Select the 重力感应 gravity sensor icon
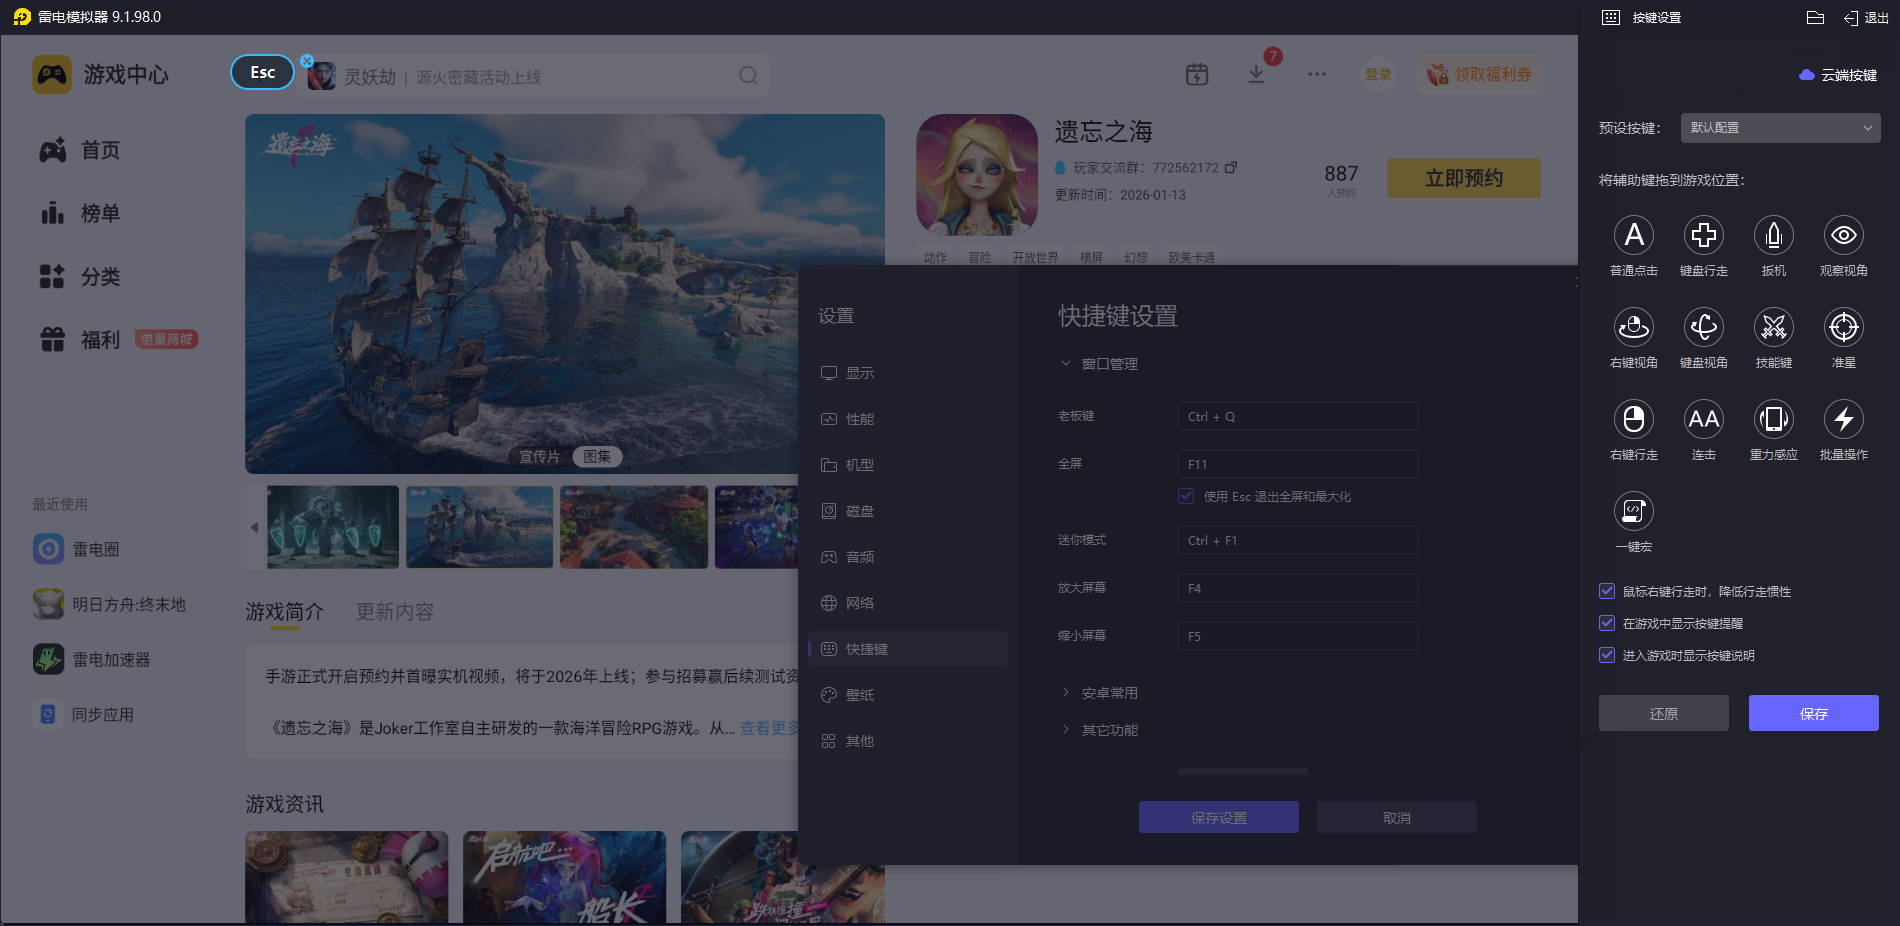Screen dimensions: 1900x926 pyautogui.click(x=1774, y=420)
